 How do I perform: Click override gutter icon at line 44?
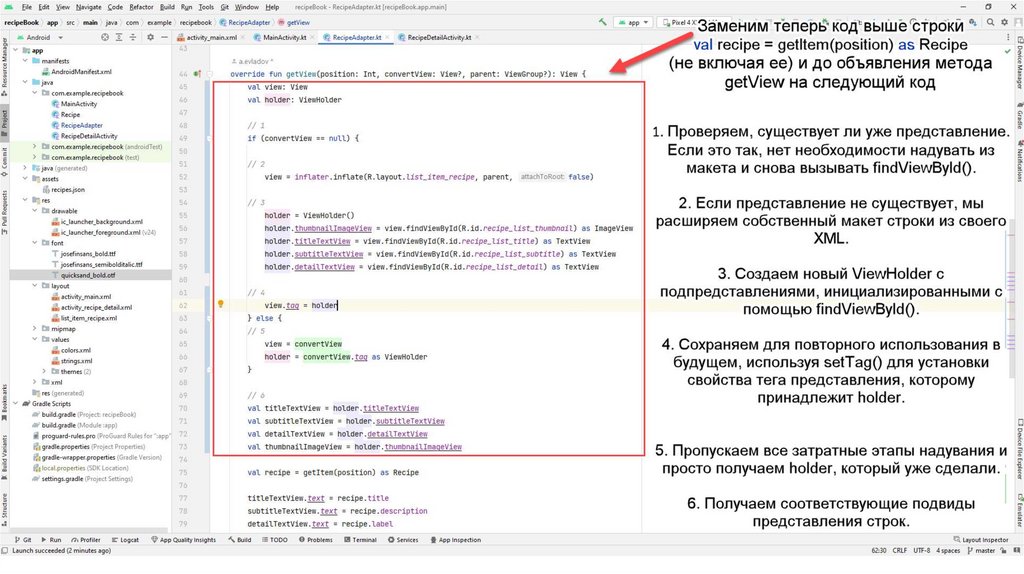(197, 74)
